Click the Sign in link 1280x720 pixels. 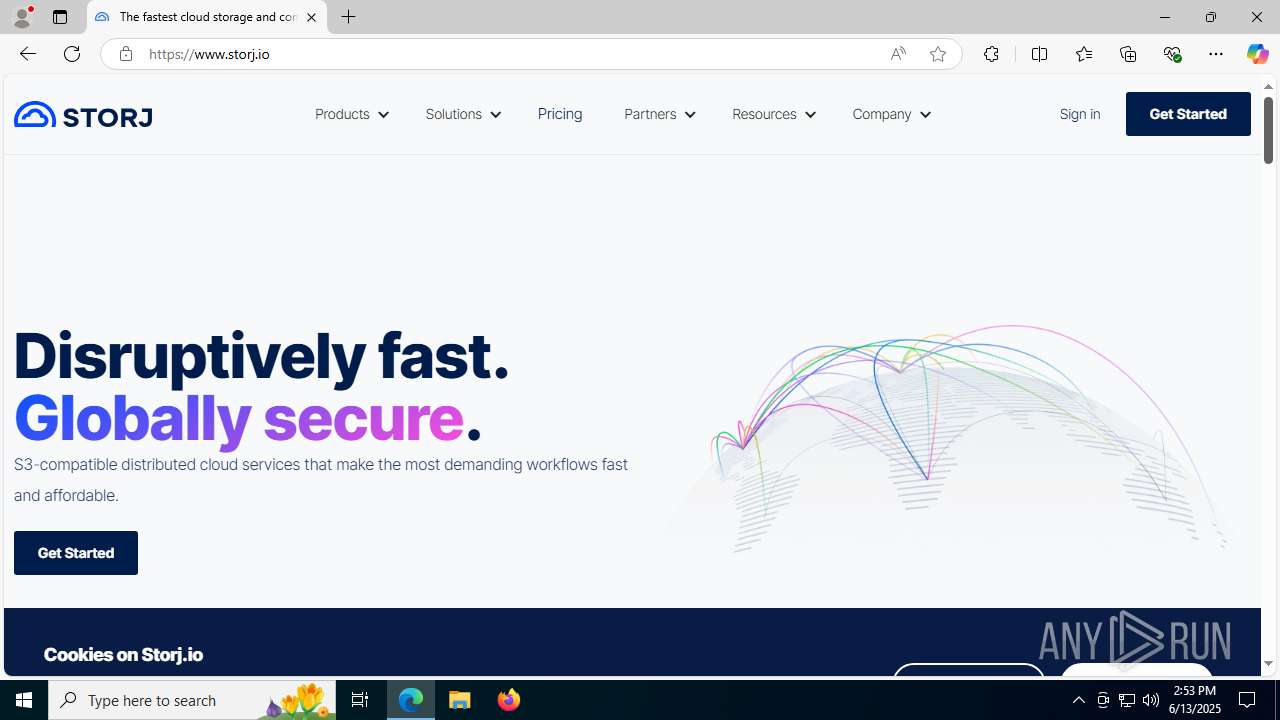click(1080, 114)
